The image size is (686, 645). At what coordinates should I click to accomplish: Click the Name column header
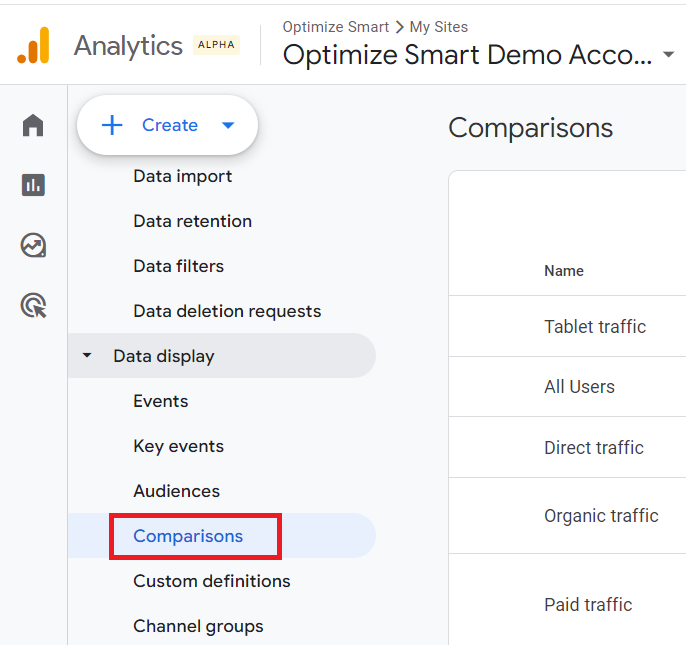click(564, 271)
